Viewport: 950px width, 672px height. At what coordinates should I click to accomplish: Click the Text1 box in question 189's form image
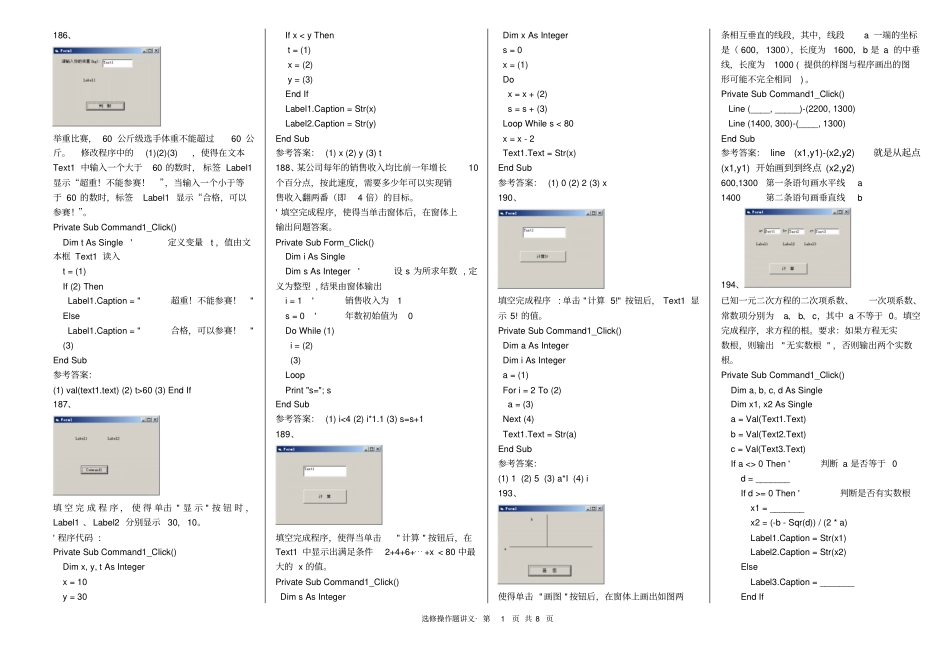click(325, 471)
